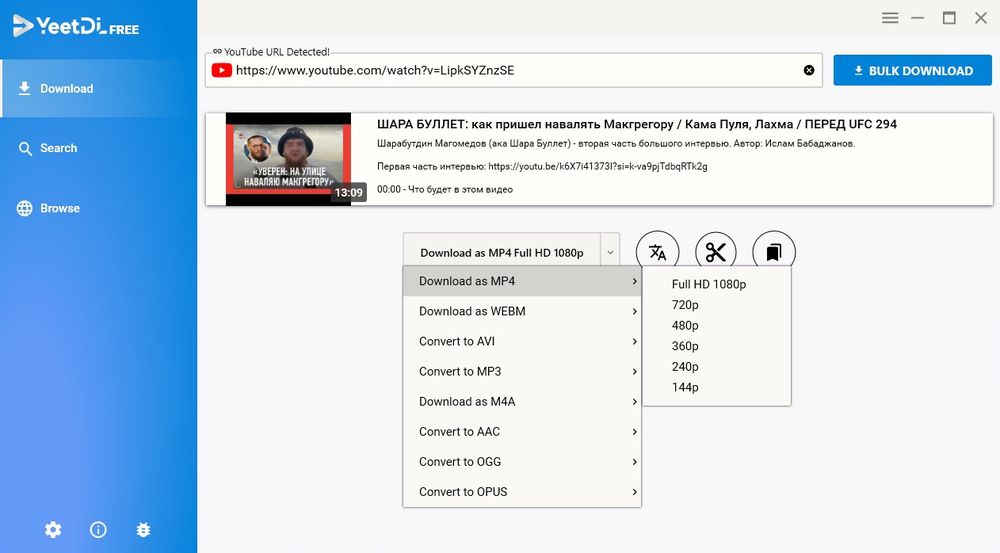Toggle the format dropdown arrow
This screenshot has width=1000, height=553.
point(610,253)
